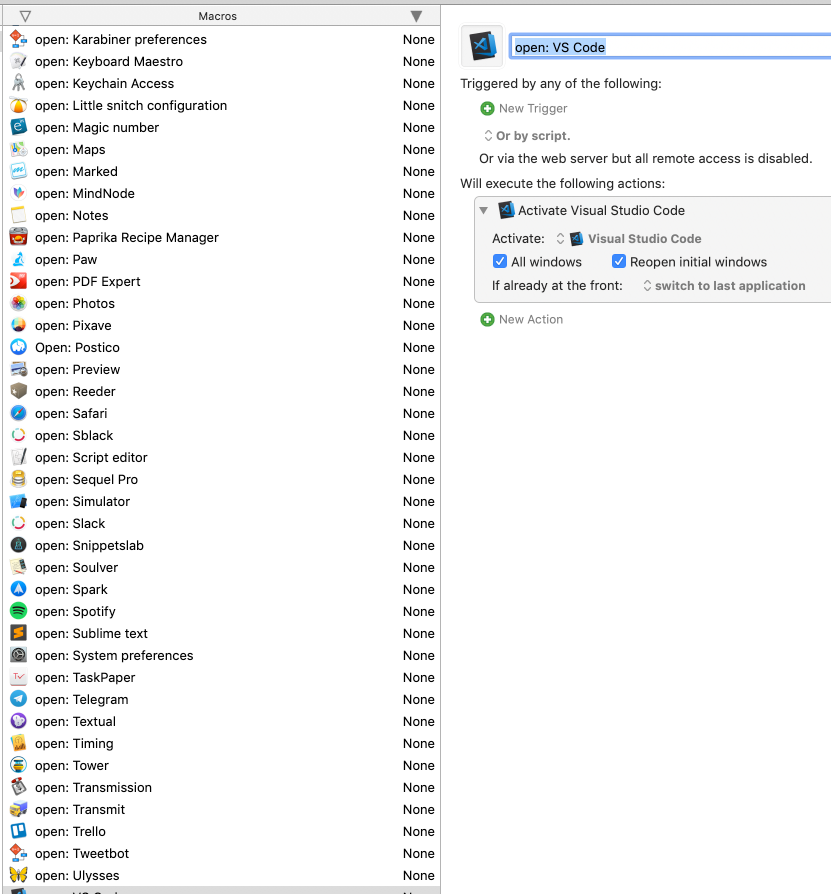Select the 'open: Tweetbot' macro
Image resolution: width=831 pixels, height=894 pixels.
[x=222, y=853]
